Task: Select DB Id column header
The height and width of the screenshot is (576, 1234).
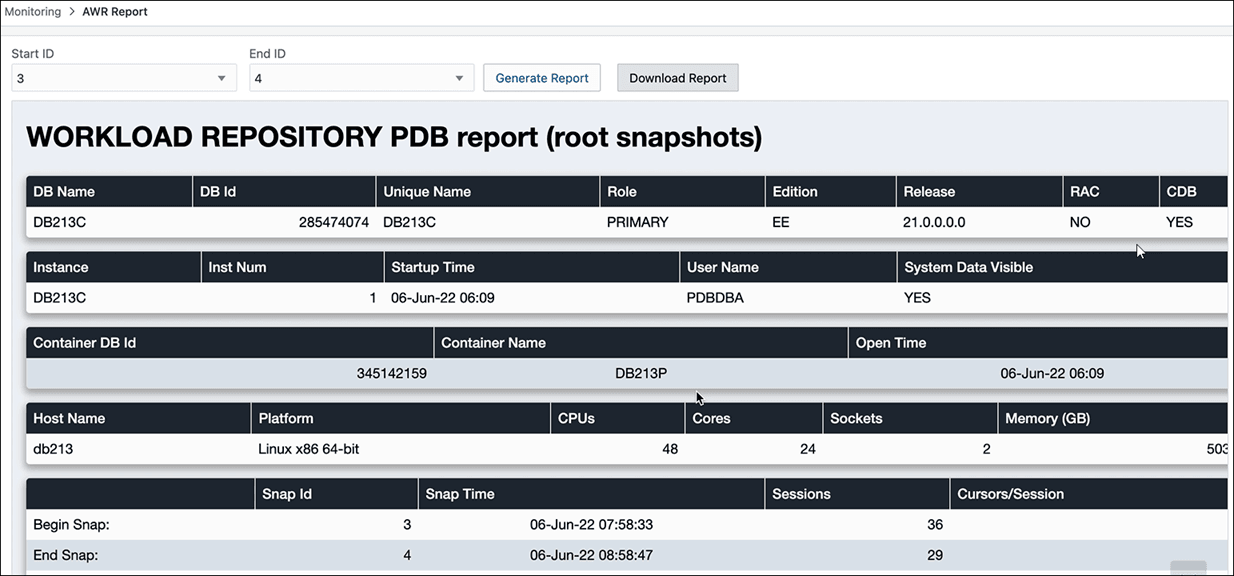Action: pos(284,192)
